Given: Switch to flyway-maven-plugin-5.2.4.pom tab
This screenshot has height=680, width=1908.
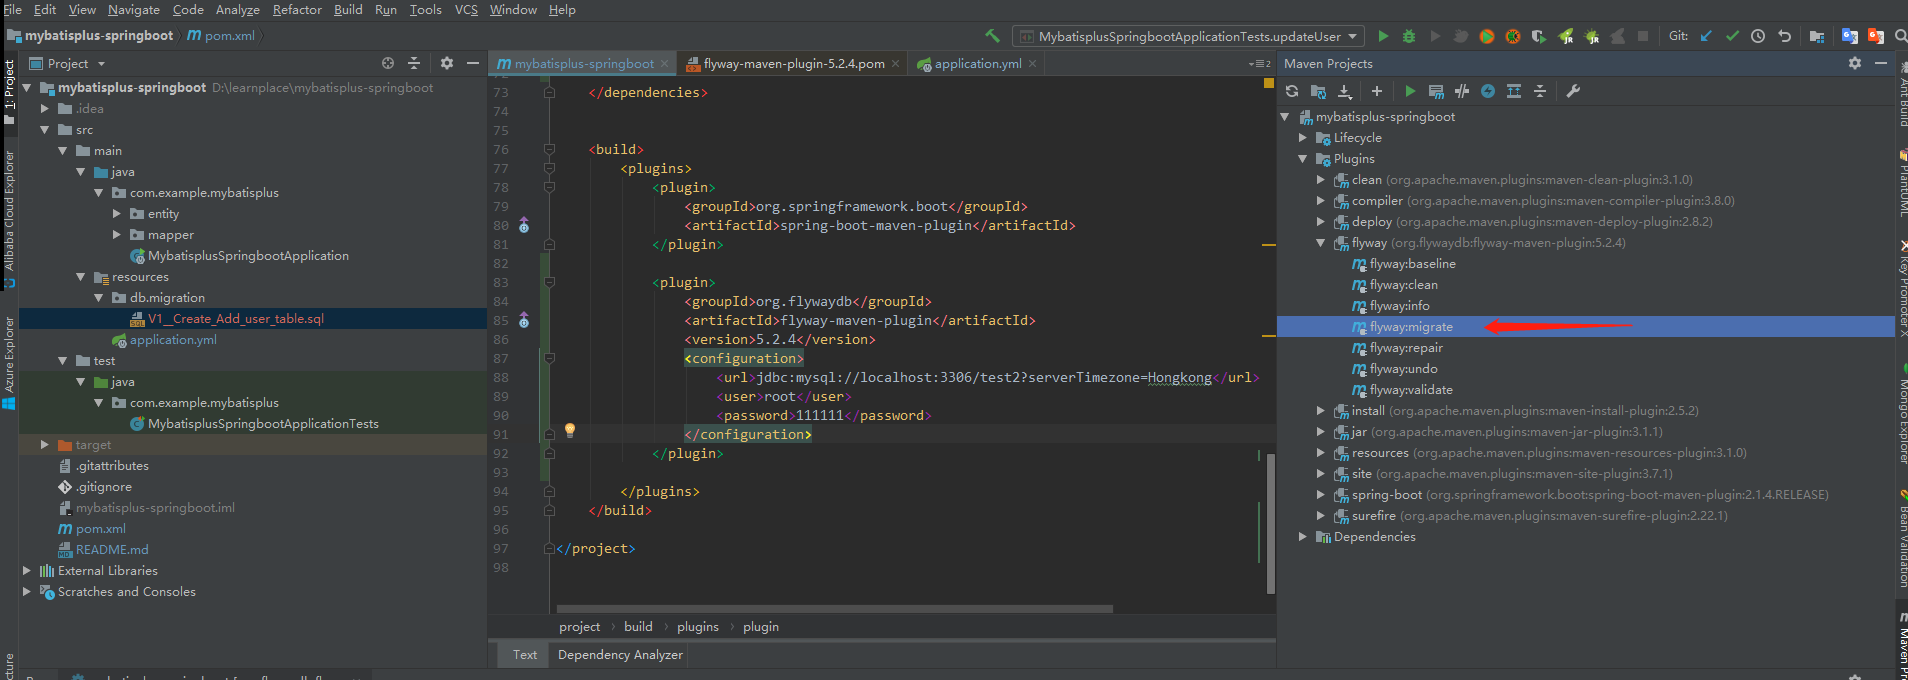Looking at the screenshot, I should coord(794,63).
